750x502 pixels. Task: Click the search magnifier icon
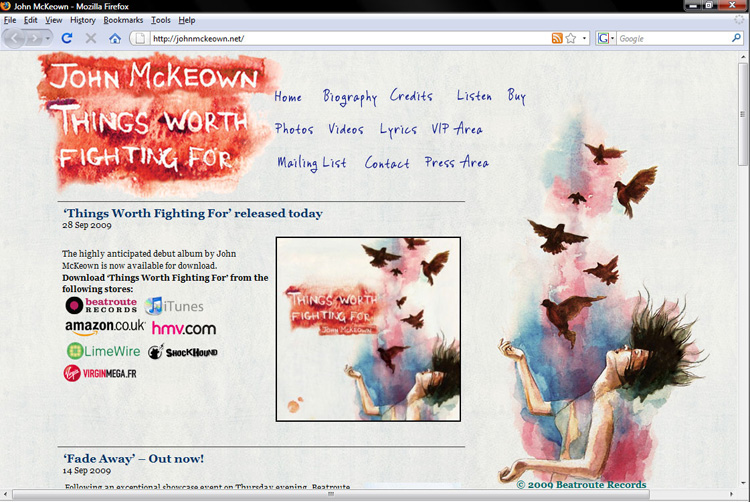tap(736, 38)
